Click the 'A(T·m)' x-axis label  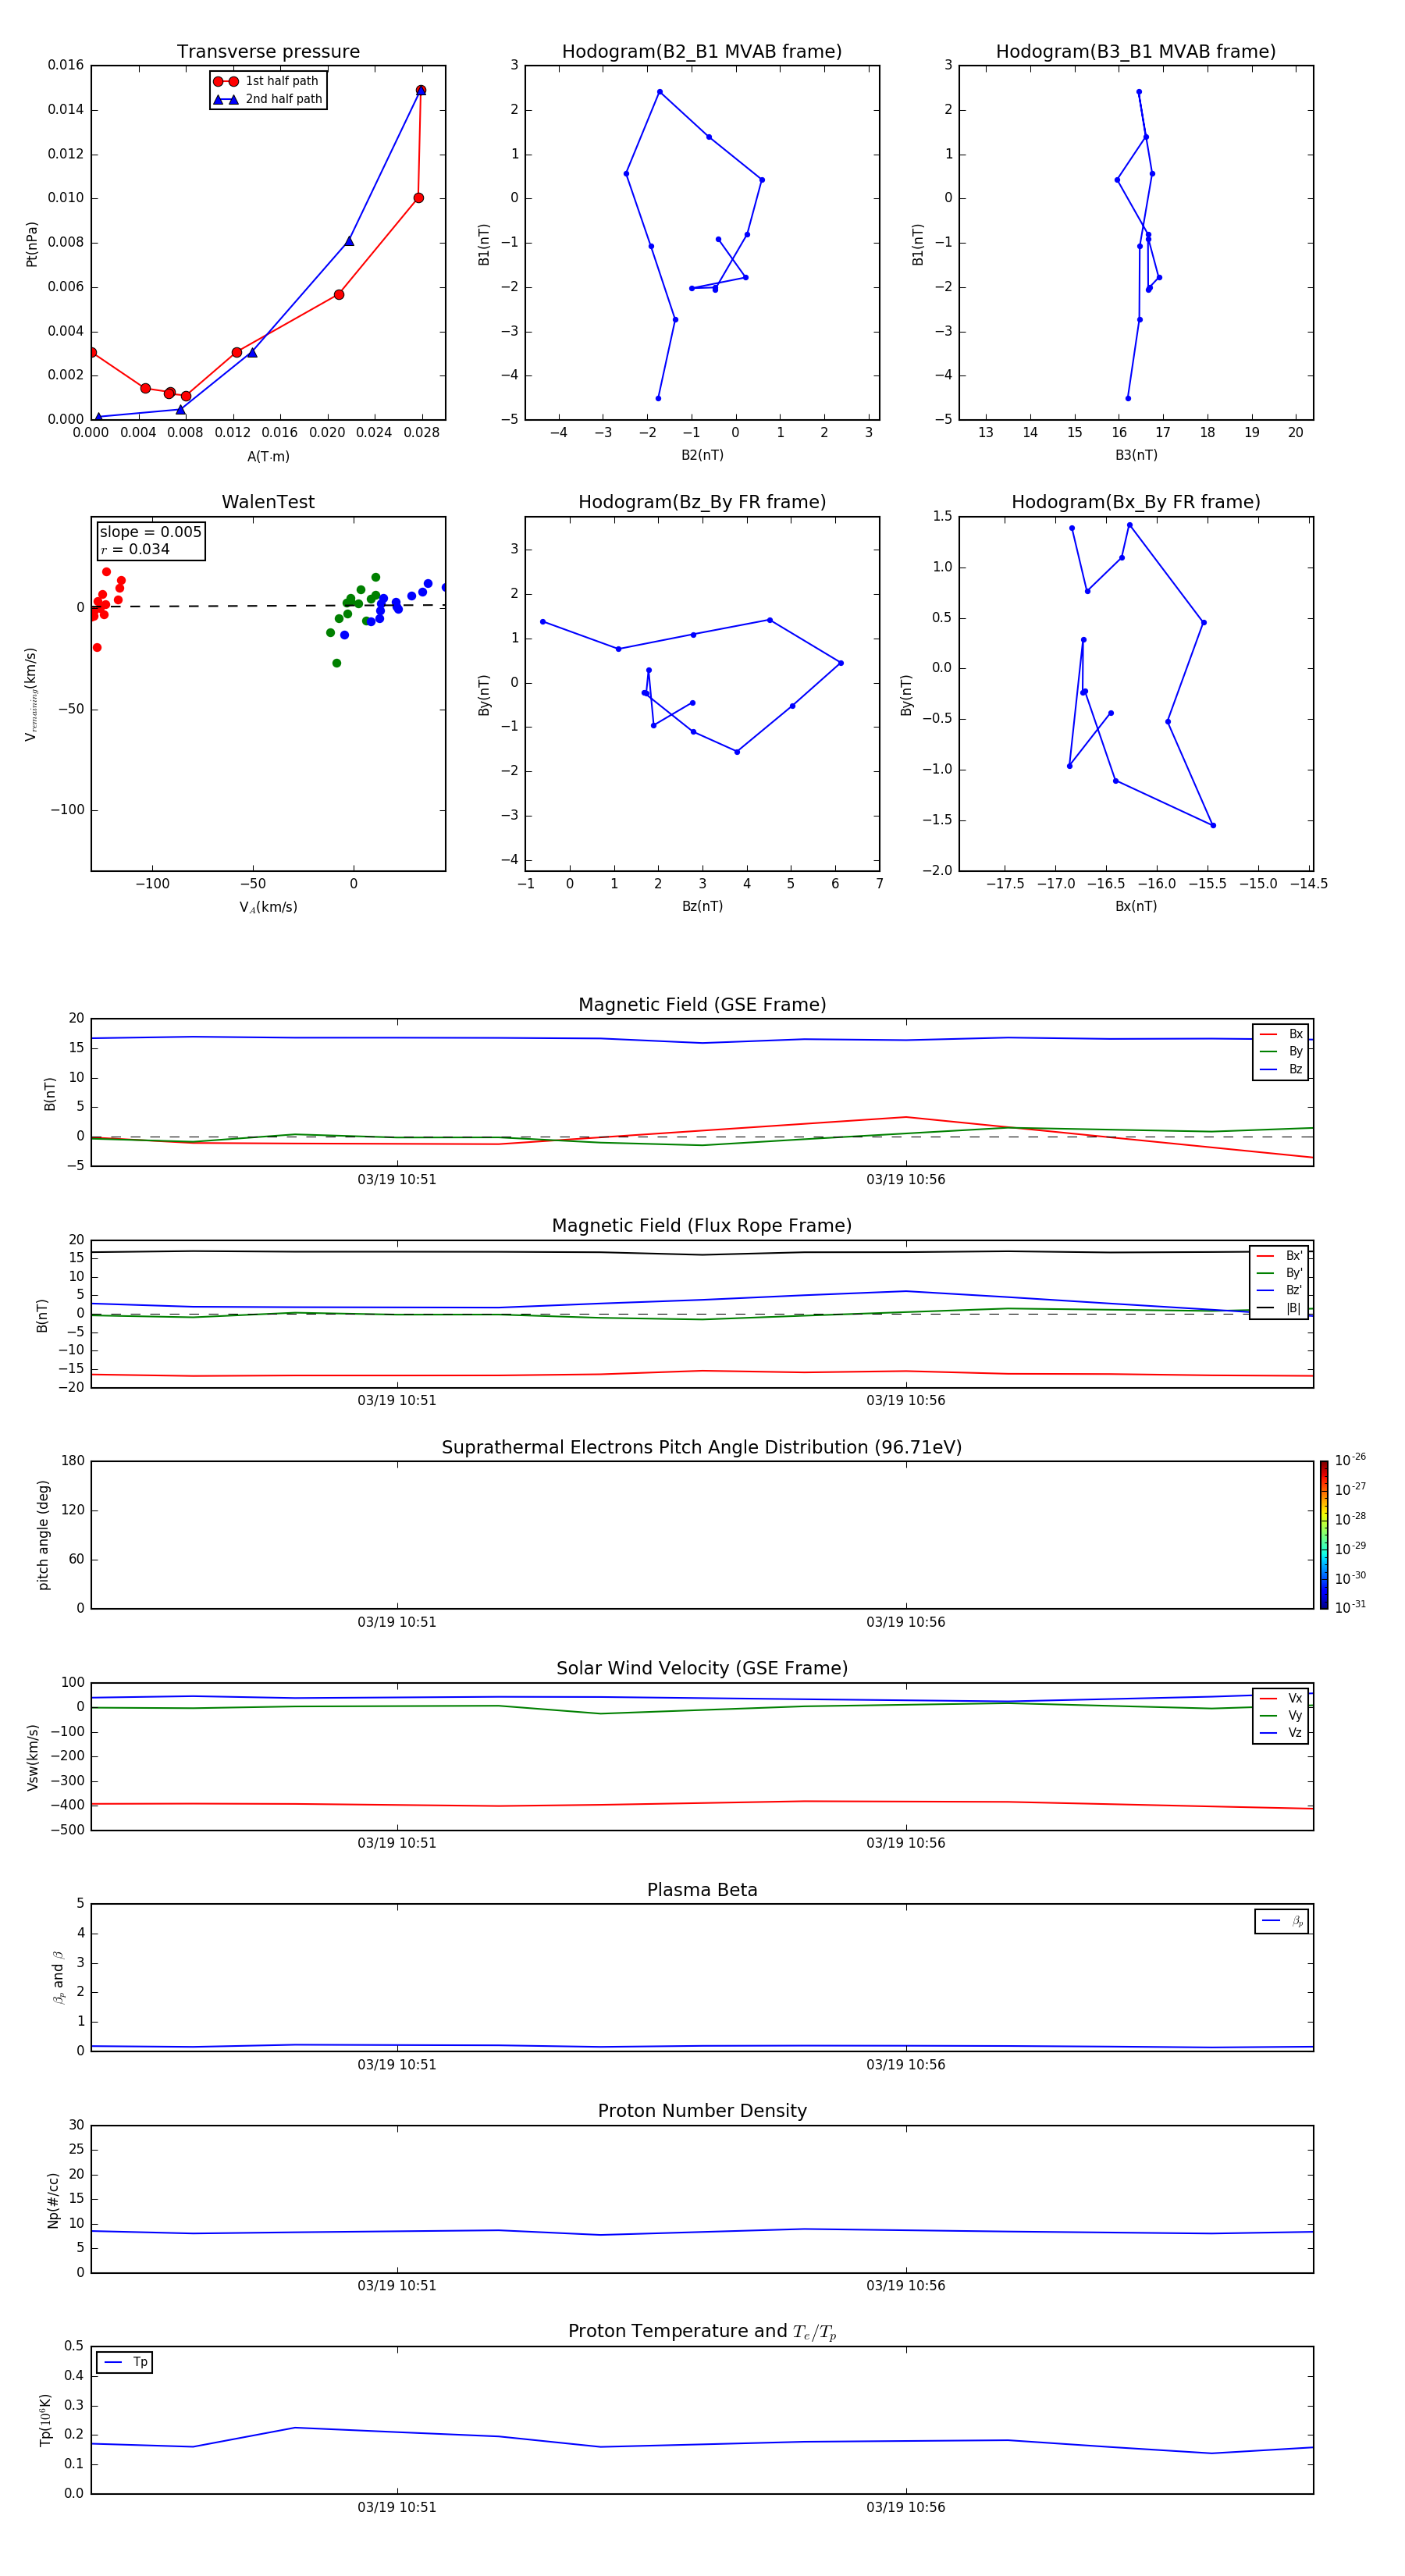coord(268,456)
